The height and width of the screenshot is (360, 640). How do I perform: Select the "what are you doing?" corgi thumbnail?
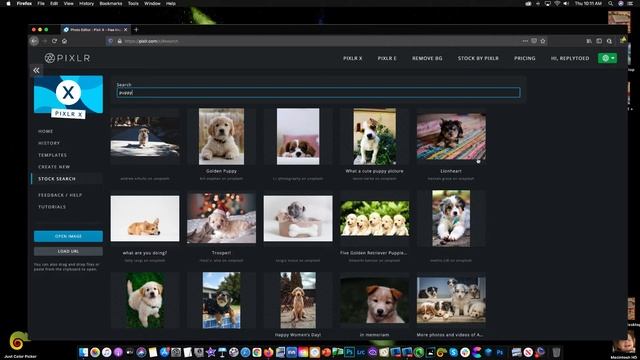145,218
